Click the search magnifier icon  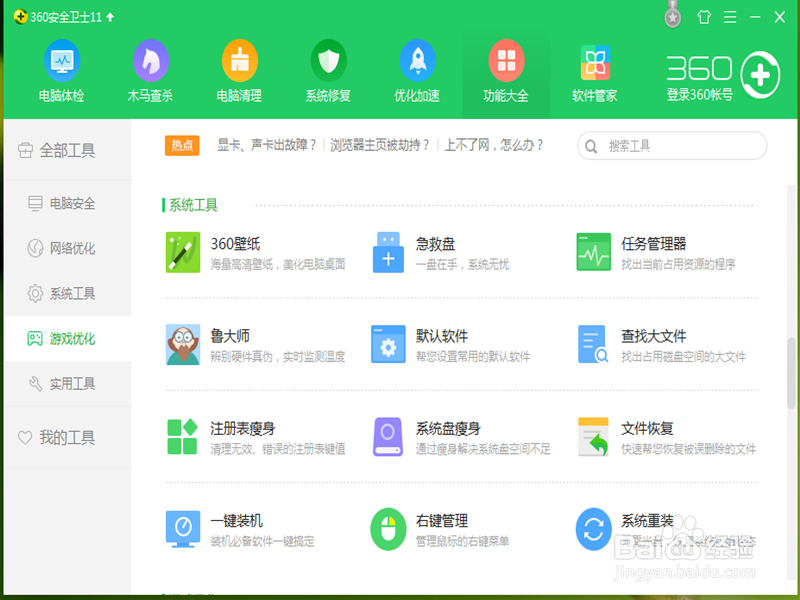pyautogui.click(x=591, y=146)
